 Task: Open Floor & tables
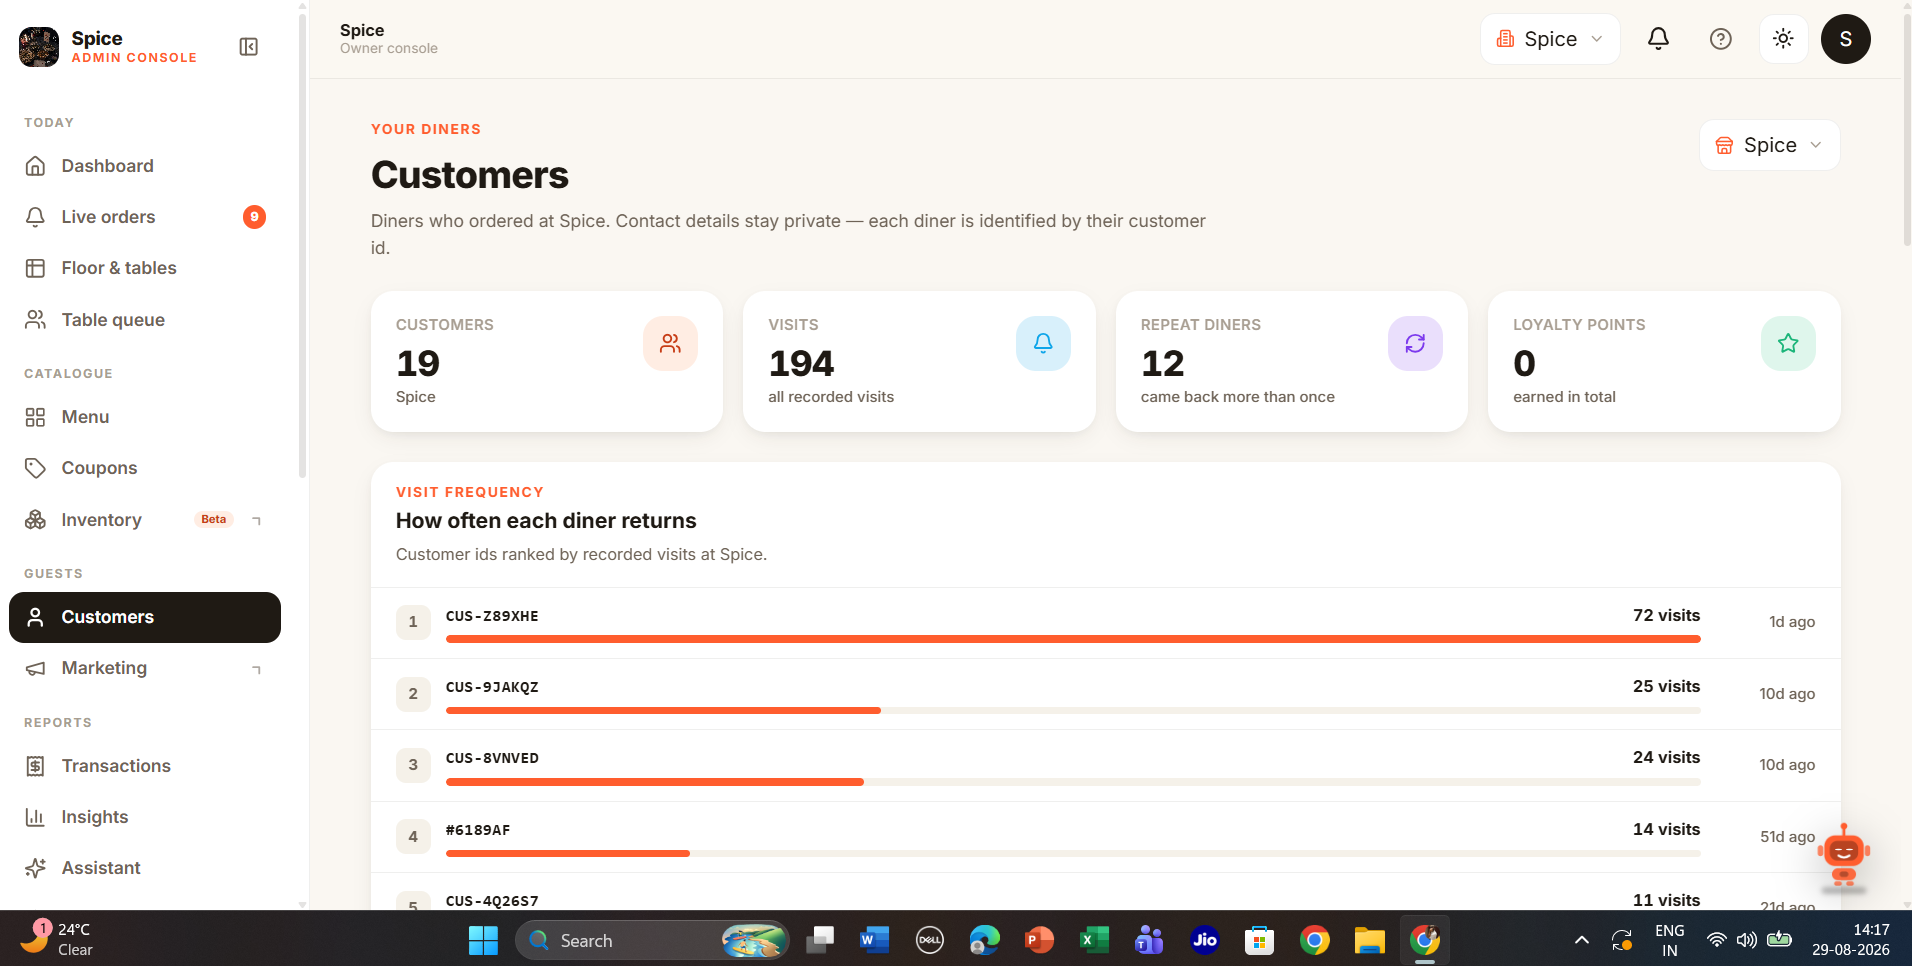(145, 268)
